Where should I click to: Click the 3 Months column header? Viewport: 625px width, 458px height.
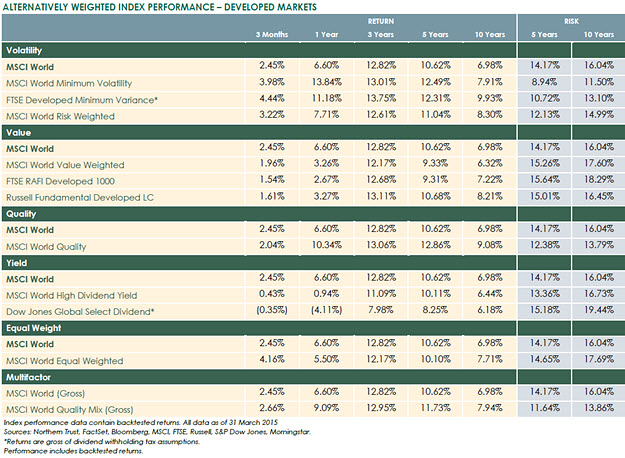click(272, 35)
